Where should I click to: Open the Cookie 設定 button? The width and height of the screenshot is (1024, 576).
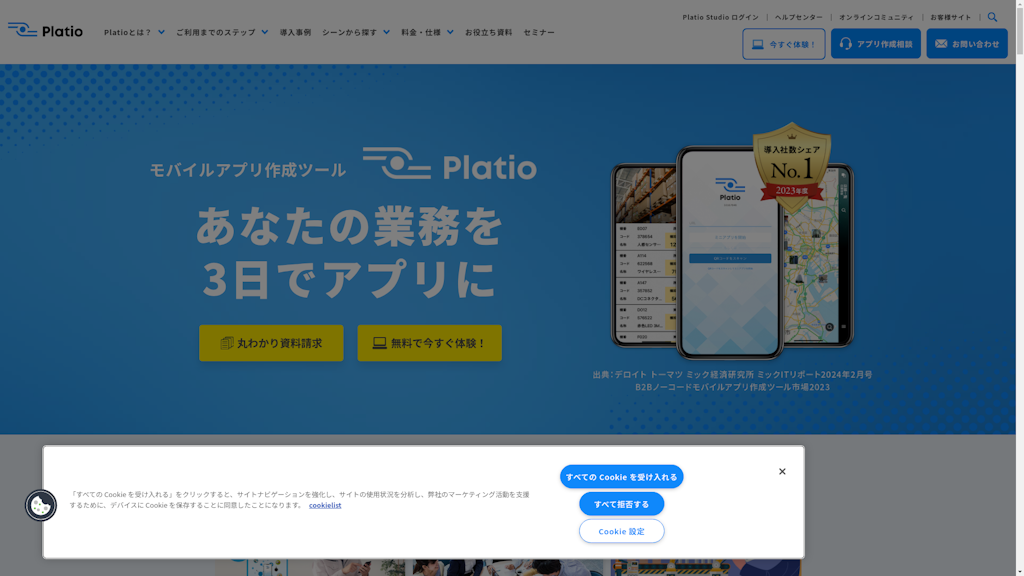click(x=621, y=531)
